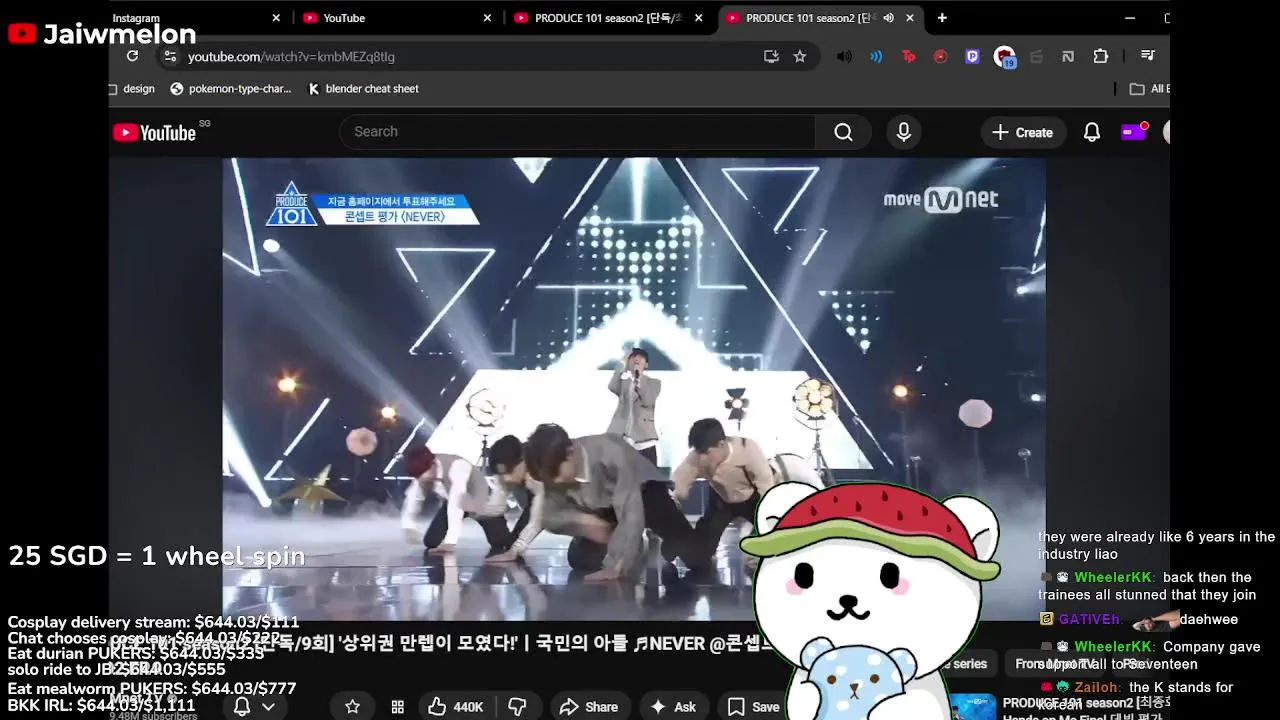Switch to the YouTube tab
This screenshot has height=720, width=1280.
396,18
